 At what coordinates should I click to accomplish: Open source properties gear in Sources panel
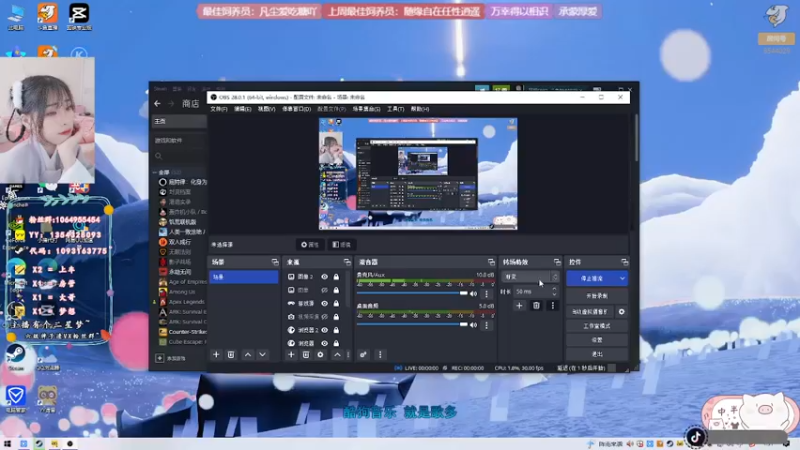pyautogui.click(x=320, y=355)
